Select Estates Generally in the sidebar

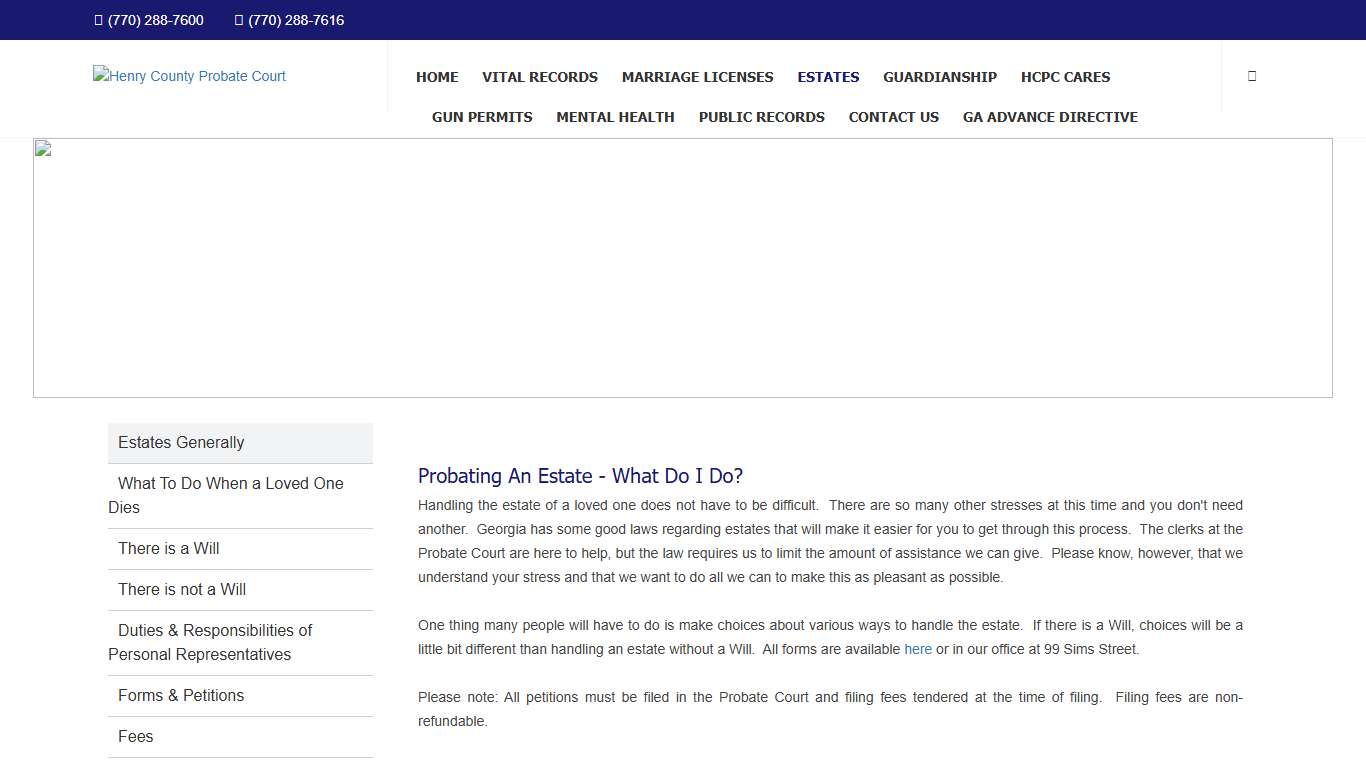coord(180,442)
